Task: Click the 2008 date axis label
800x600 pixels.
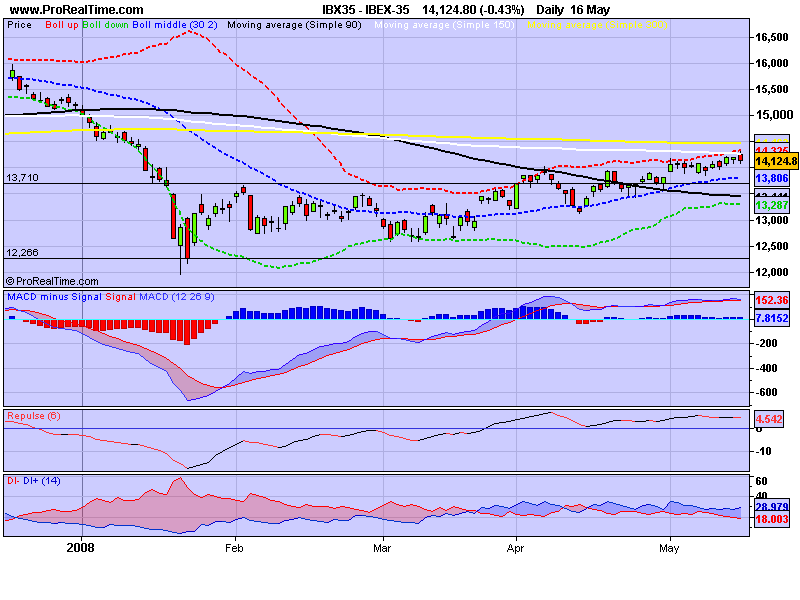Action: [81, 548]
